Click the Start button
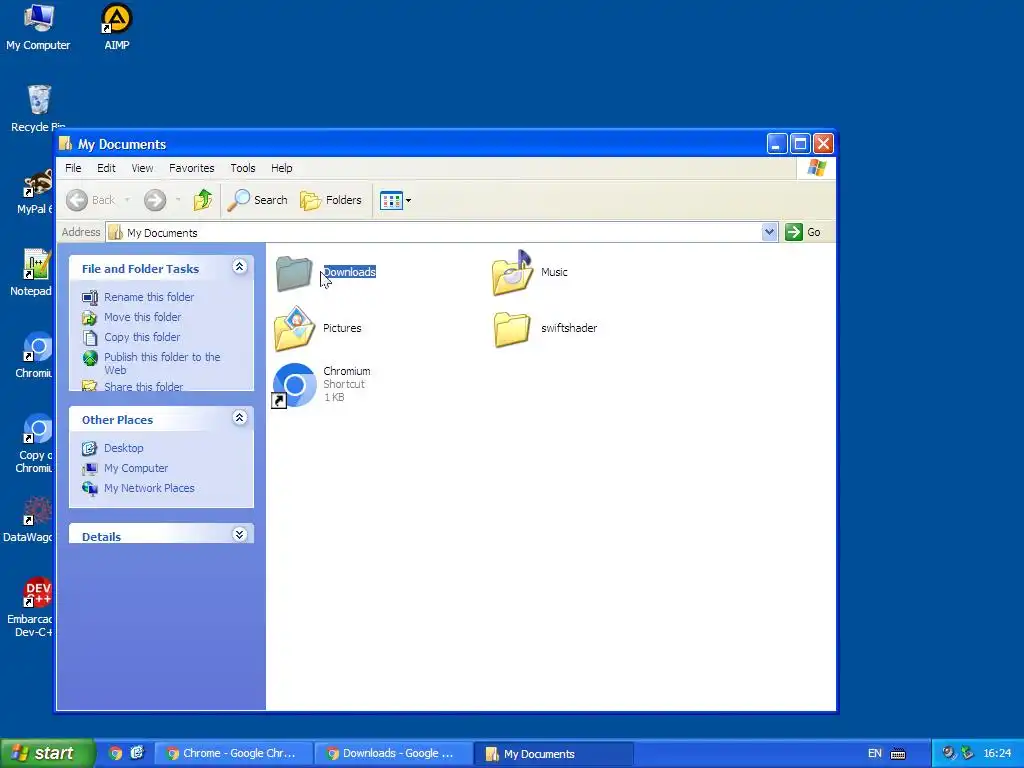This screenshot has height=768, width=1024. click(x=47, y=753)
